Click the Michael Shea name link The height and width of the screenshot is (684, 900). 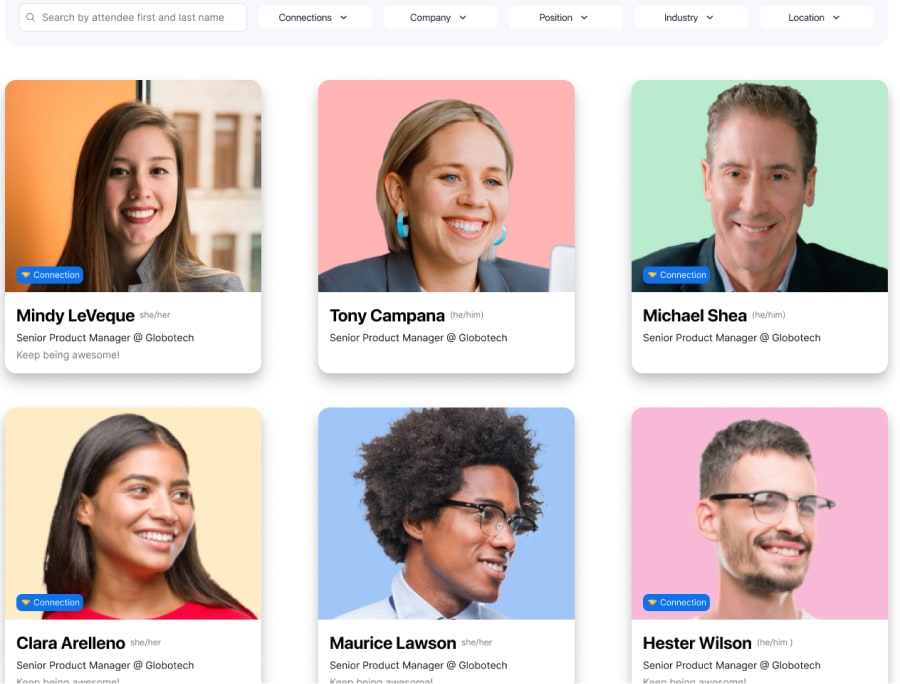(695, 316)
